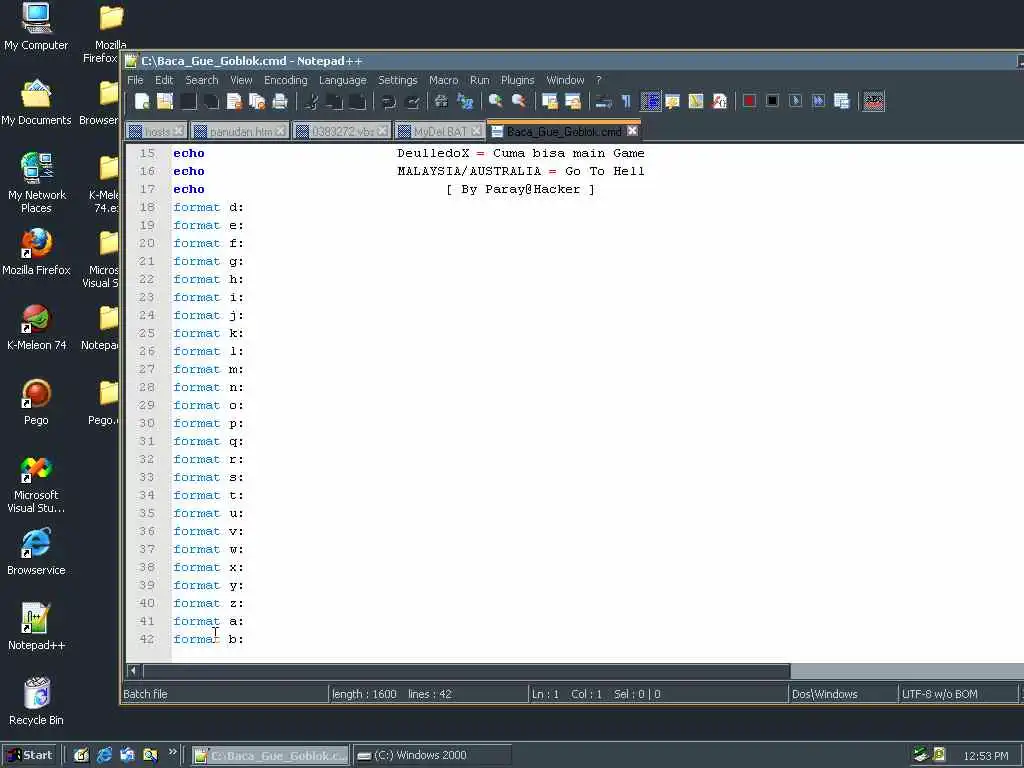Select the Recycle Bin desktop icon
Image resolution: width=1024 pixels, height=768 pixels.
pyautogui.click(x=37, y=701)
